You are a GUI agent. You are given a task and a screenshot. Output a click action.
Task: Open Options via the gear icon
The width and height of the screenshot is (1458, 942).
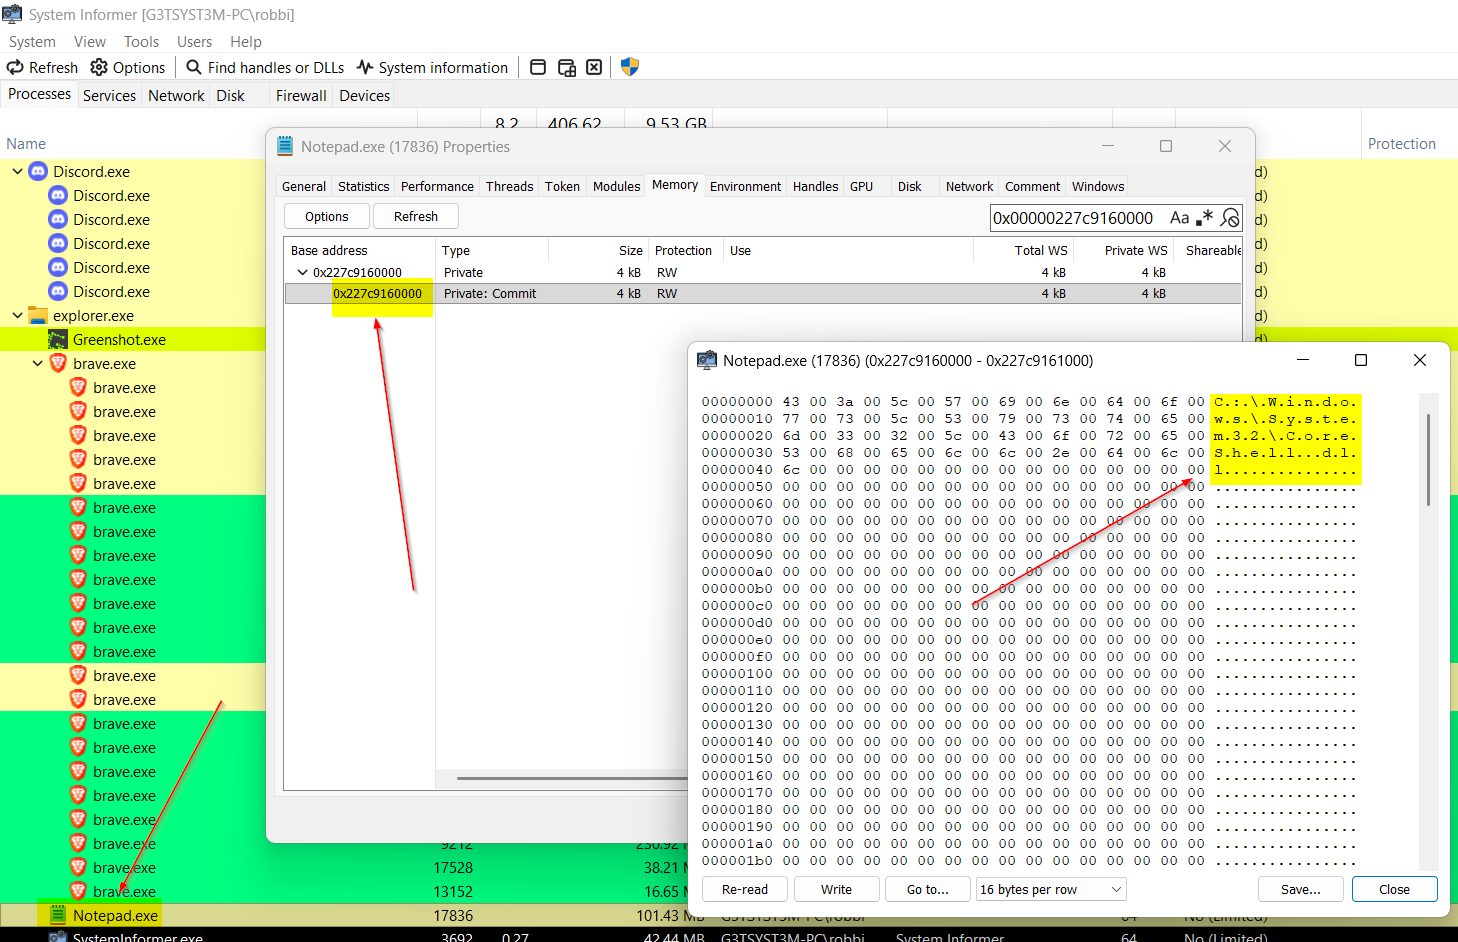99,67
